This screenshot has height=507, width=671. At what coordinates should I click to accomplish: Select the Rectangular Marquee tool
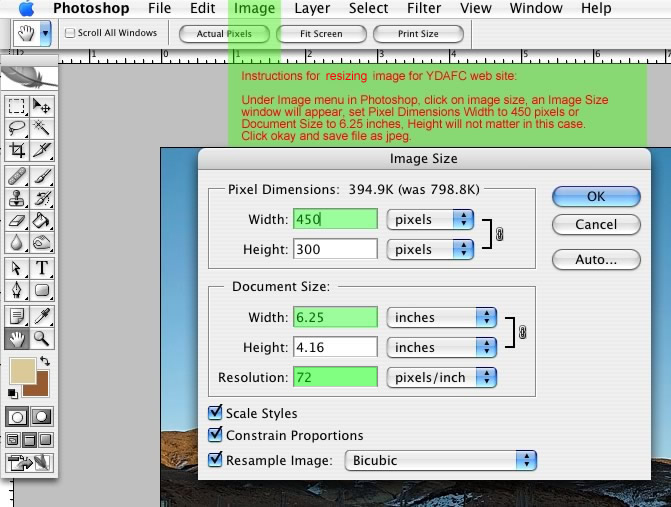17,106
